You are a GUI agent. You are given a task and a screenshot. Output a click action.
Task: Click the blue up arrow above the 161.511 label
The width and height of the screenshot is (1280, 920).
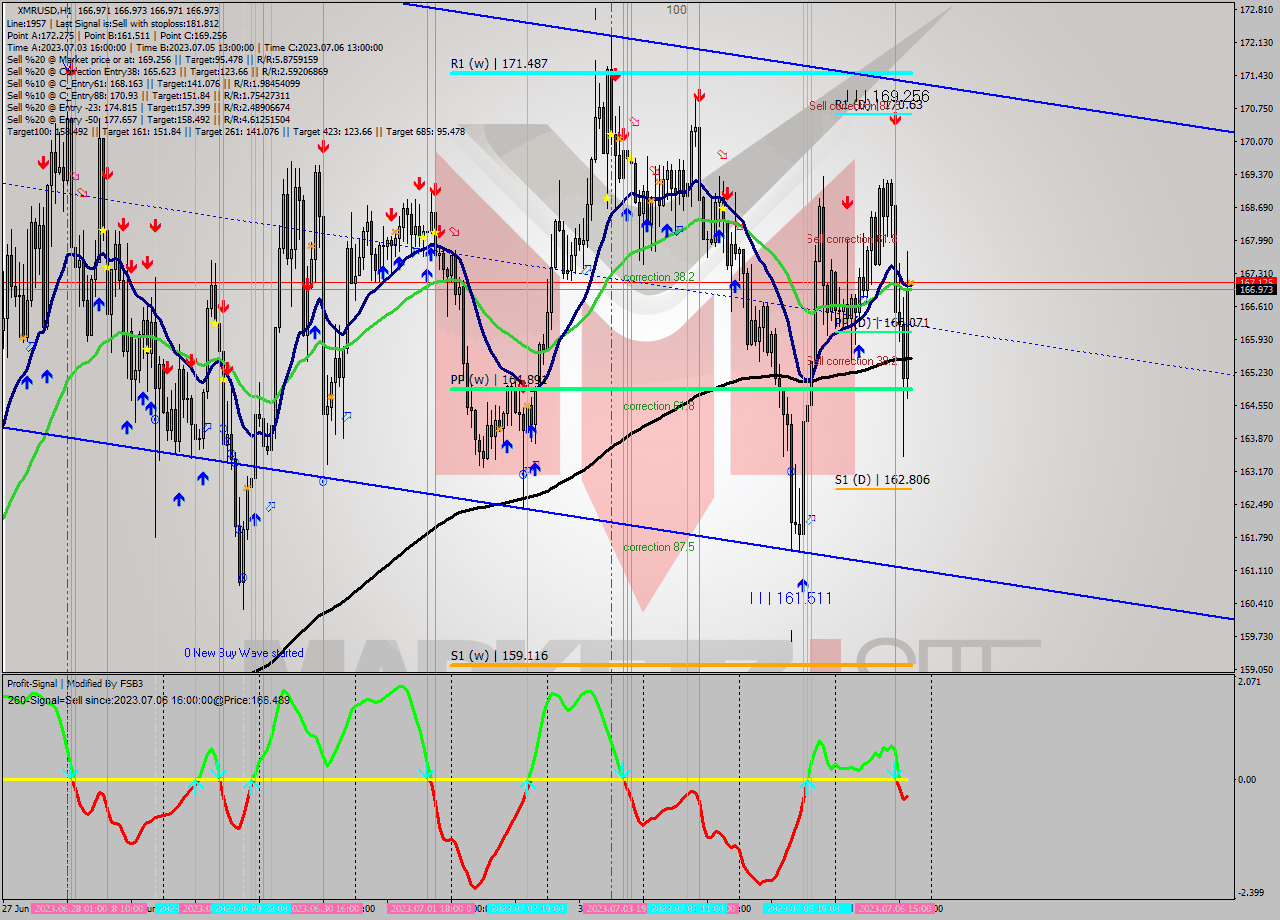[x=802, y=583]
